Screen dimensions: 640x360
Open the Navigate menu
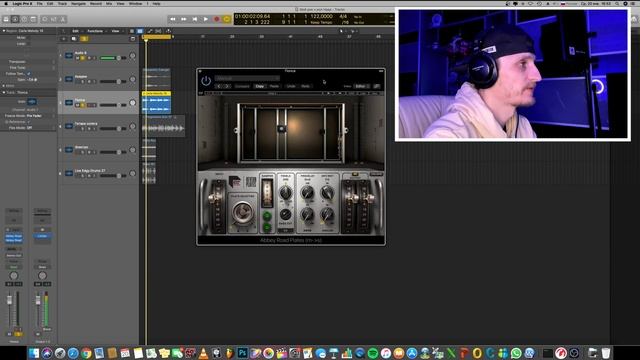coord(78,4)
